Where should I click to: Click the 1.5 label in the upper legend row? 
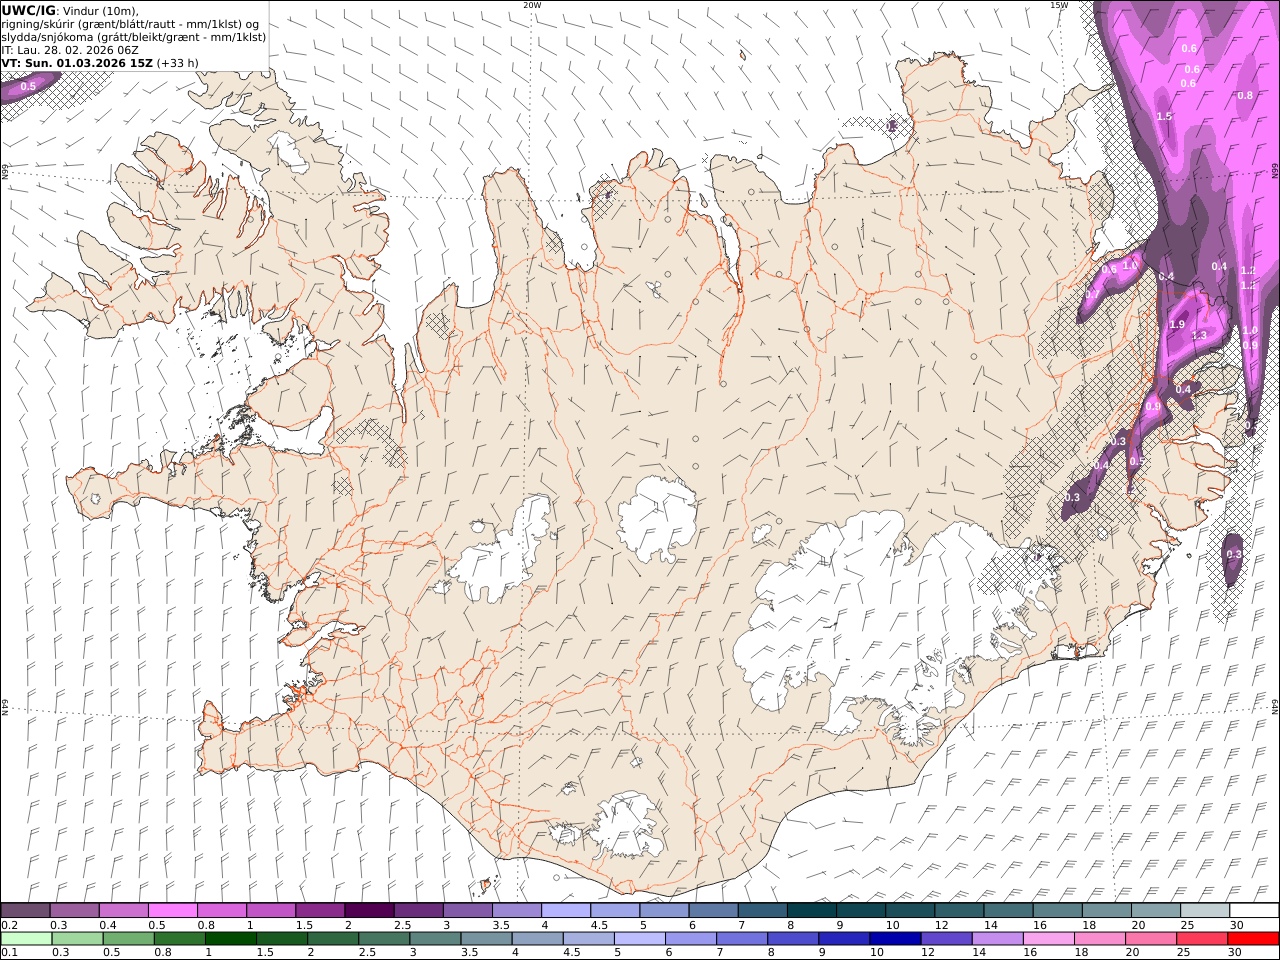[303, 925]
